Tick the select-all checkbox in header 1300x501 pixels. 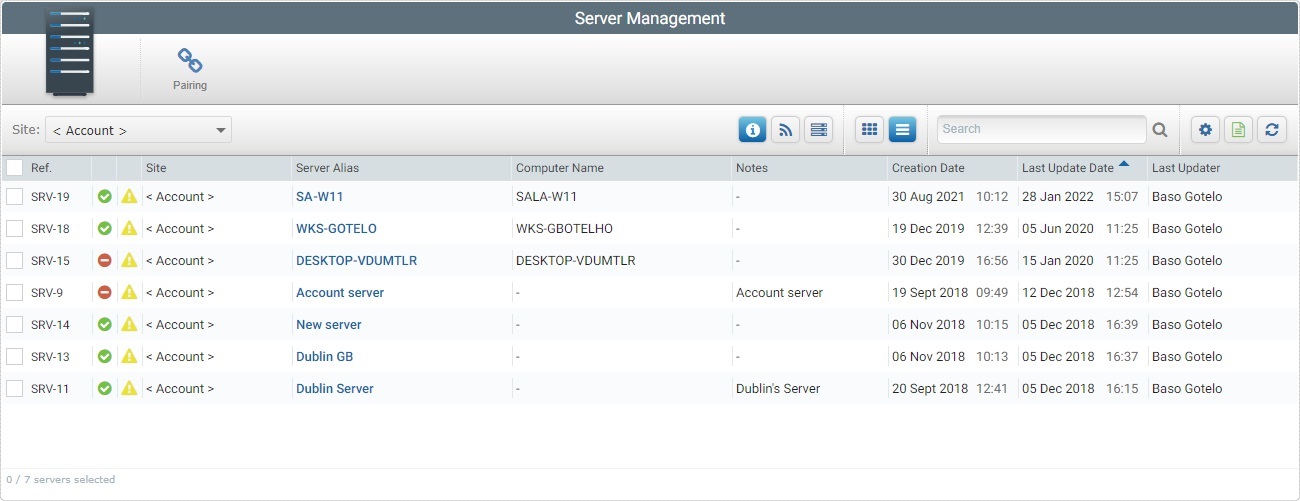coord(14,168)
